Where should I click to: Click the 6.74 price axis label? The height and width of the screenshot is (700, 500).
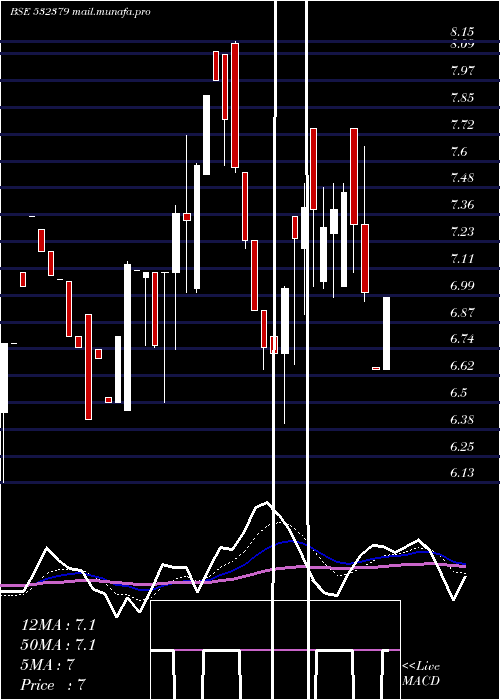(x=462, y=338)
